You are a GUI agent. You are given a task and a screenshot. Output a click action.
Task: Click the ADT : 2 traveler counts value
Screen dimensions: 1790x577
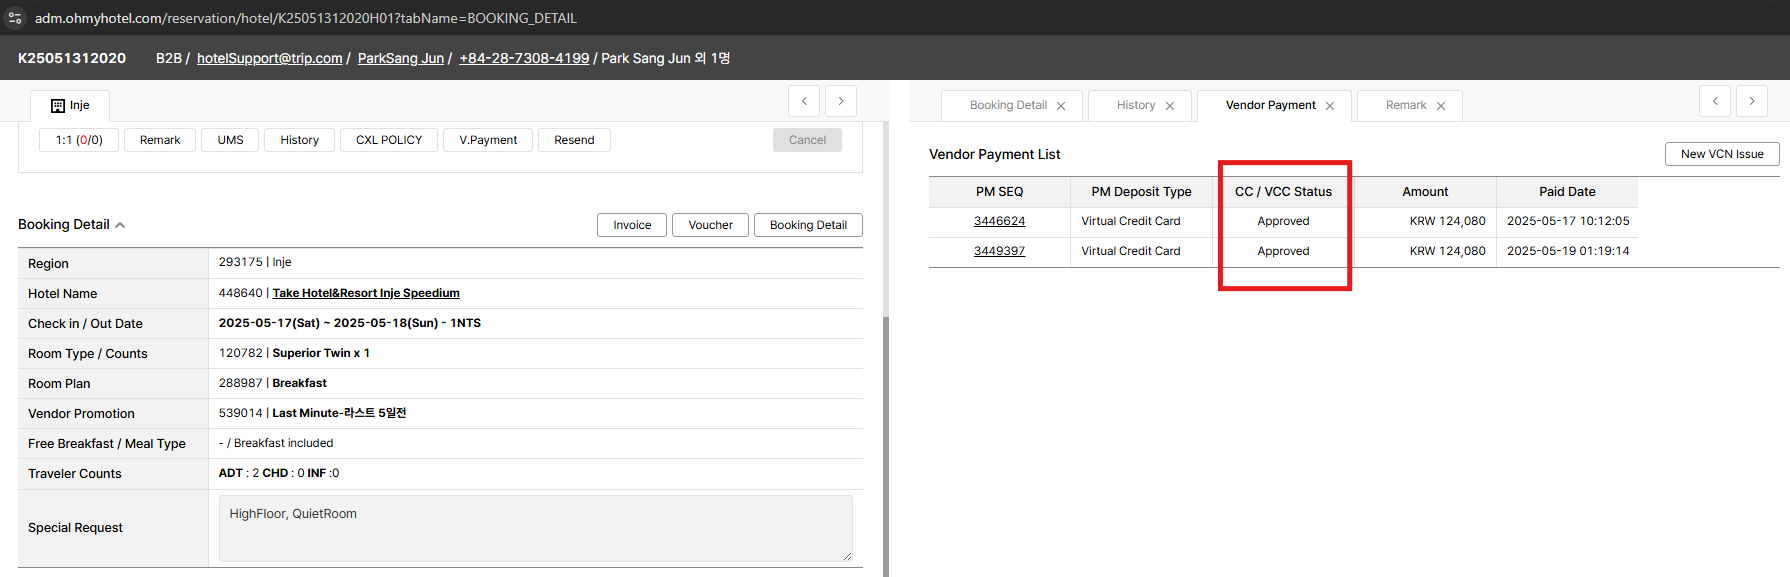pos(238,473)
